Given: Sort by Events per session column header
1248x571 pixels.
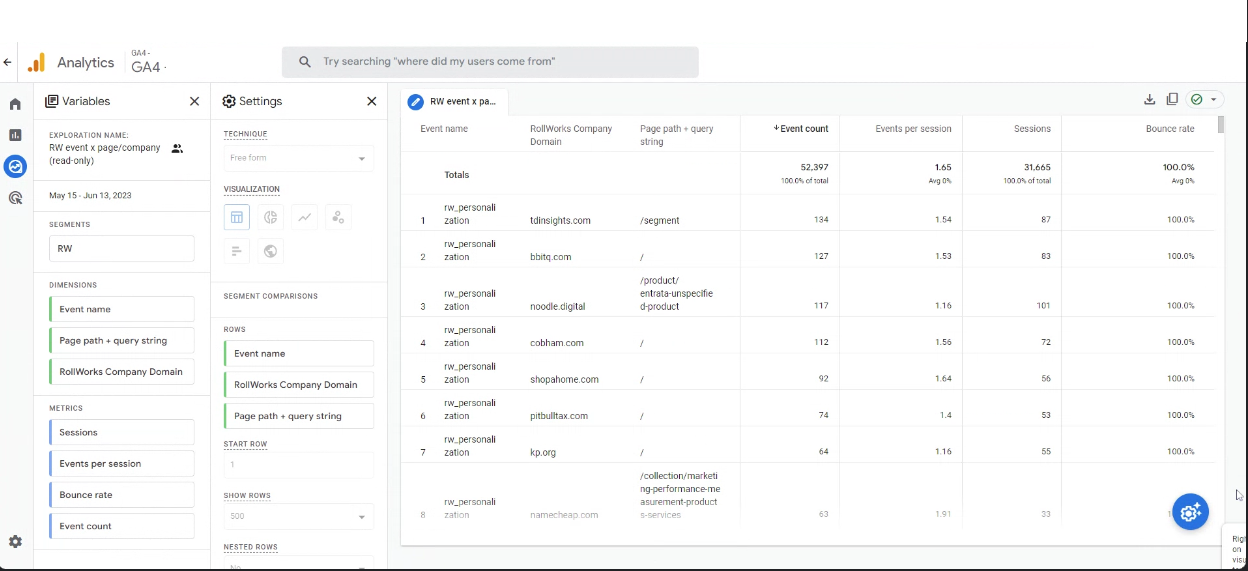Looking at the screenshot, I should pyautogui.click(x=913, y=129).
